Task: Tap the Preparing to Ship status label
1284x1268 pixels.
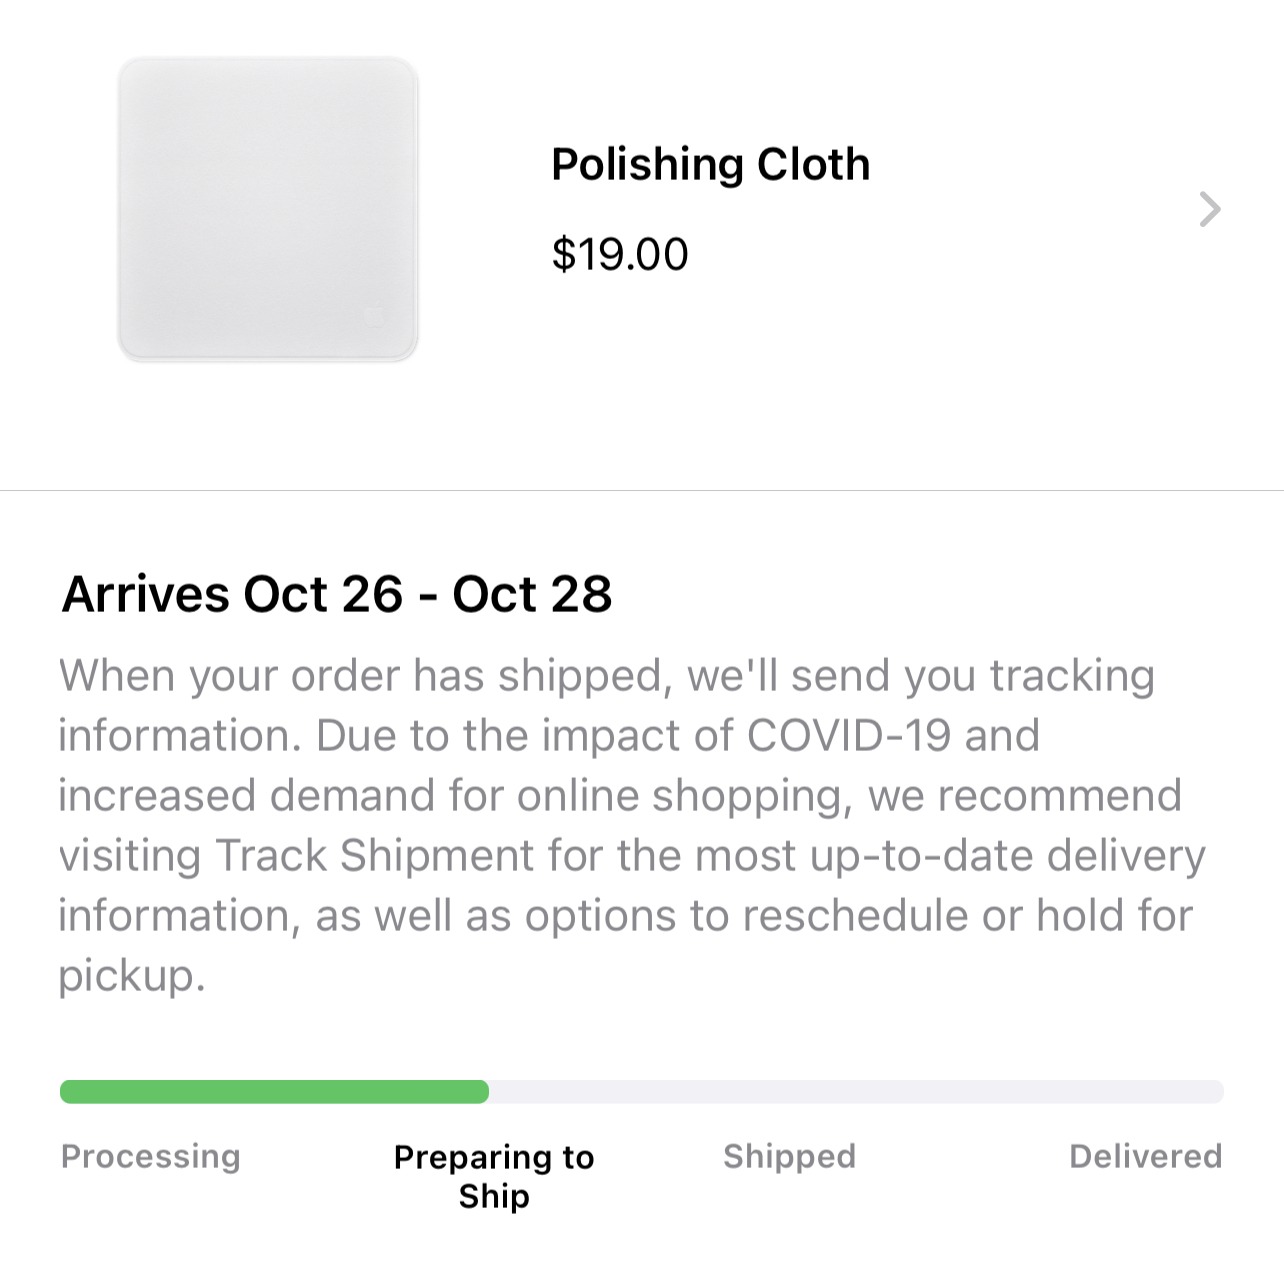Action: [494, 1176]
